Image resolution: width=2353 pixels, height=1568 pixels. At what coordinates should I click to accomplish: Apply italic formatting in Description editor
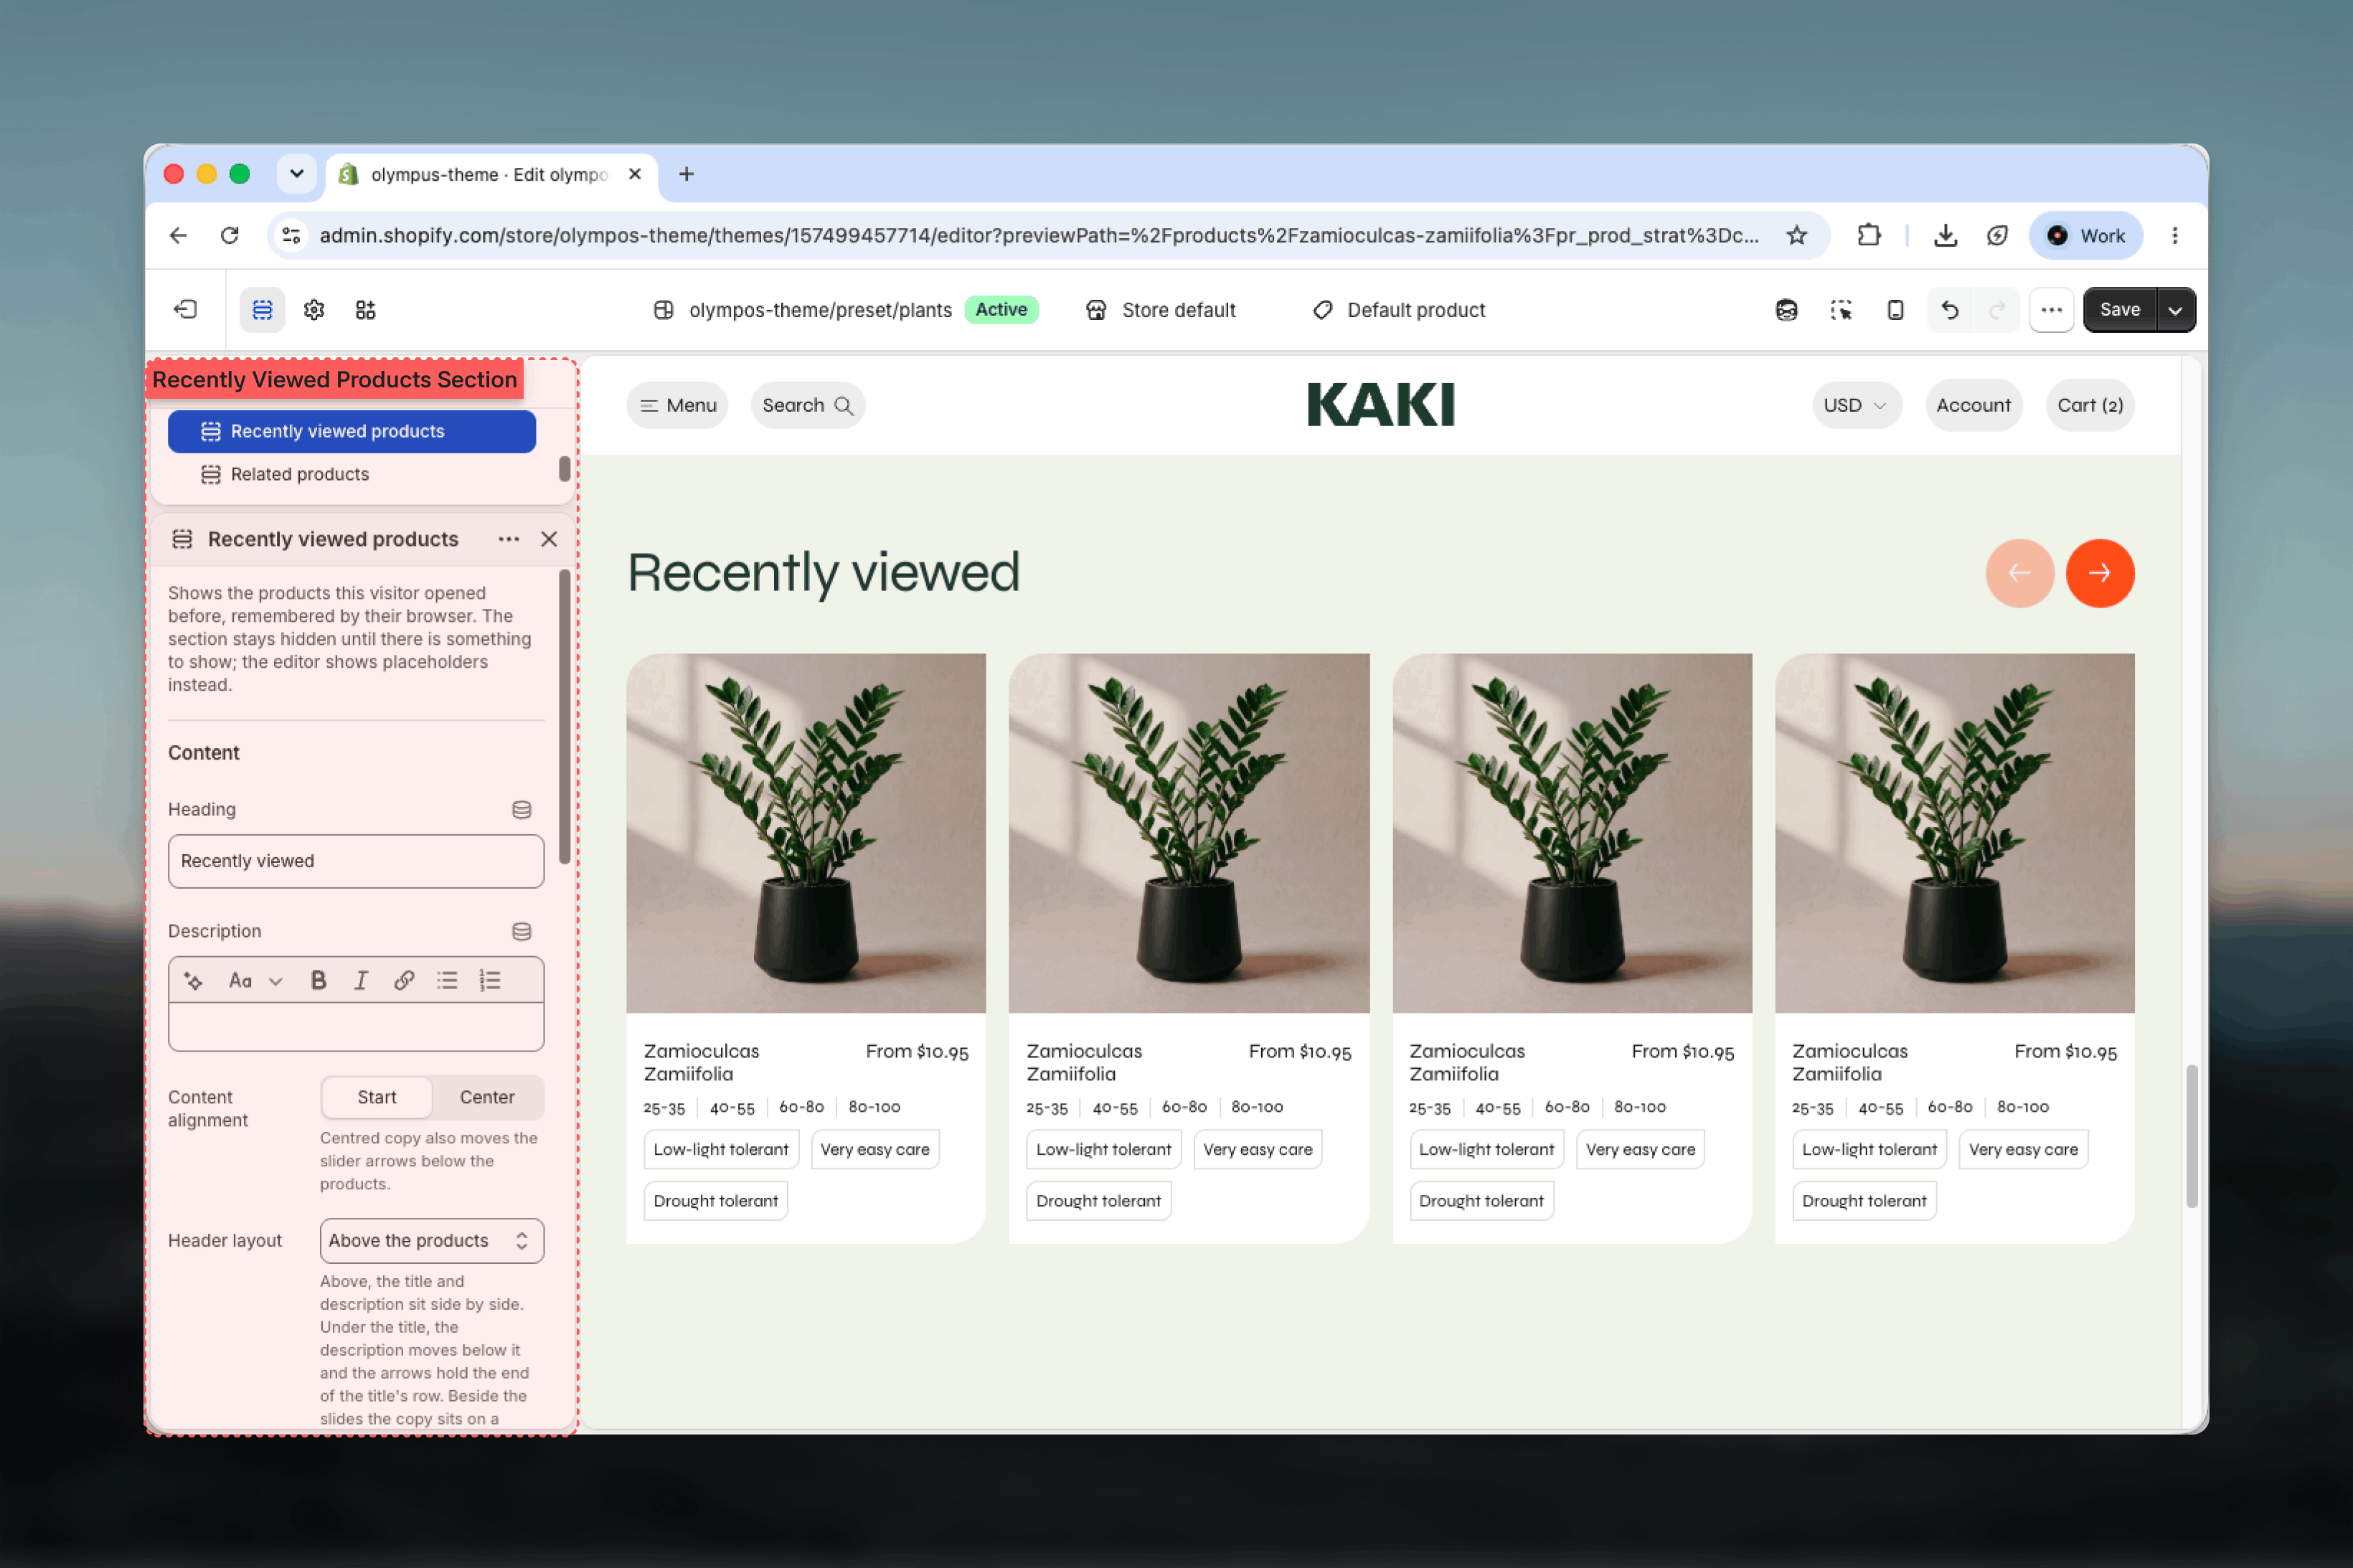(x=361, y=981)
